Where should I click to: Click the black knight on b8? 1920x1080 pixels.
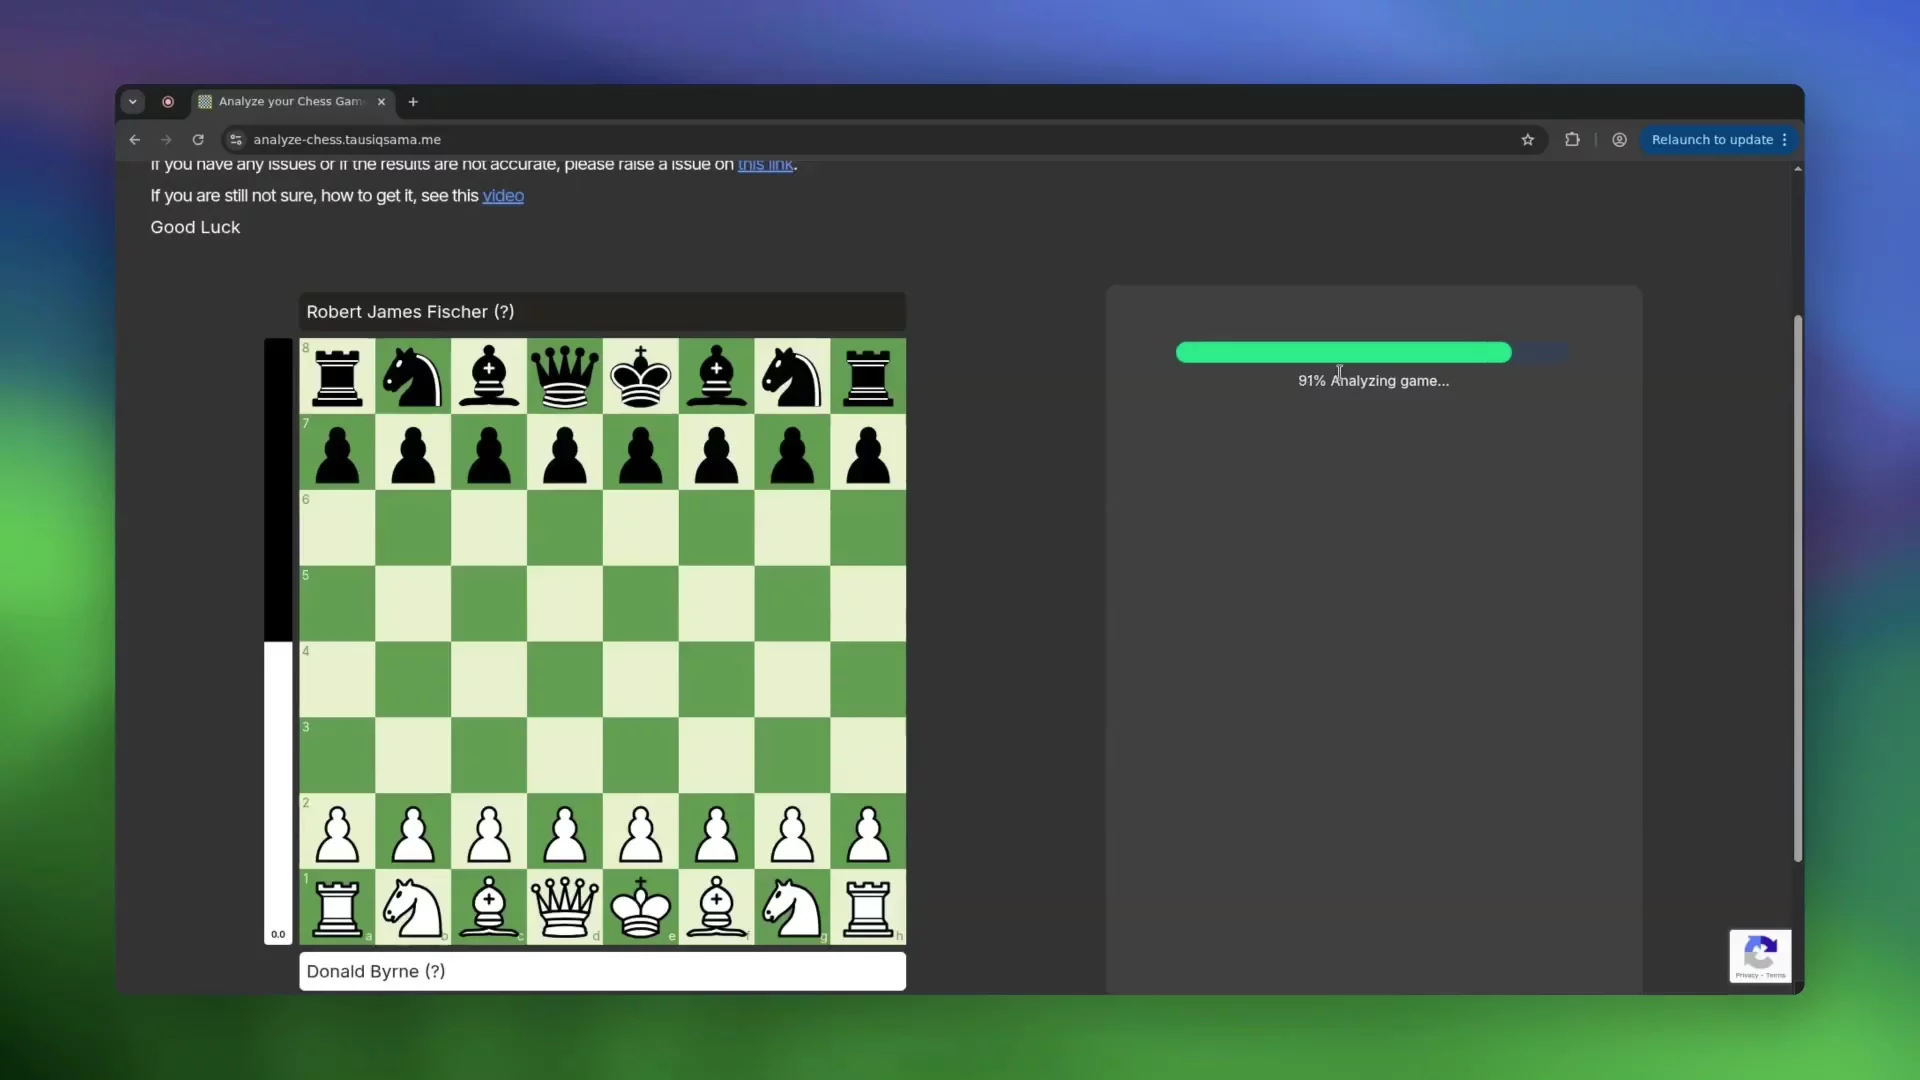(413, 377)
